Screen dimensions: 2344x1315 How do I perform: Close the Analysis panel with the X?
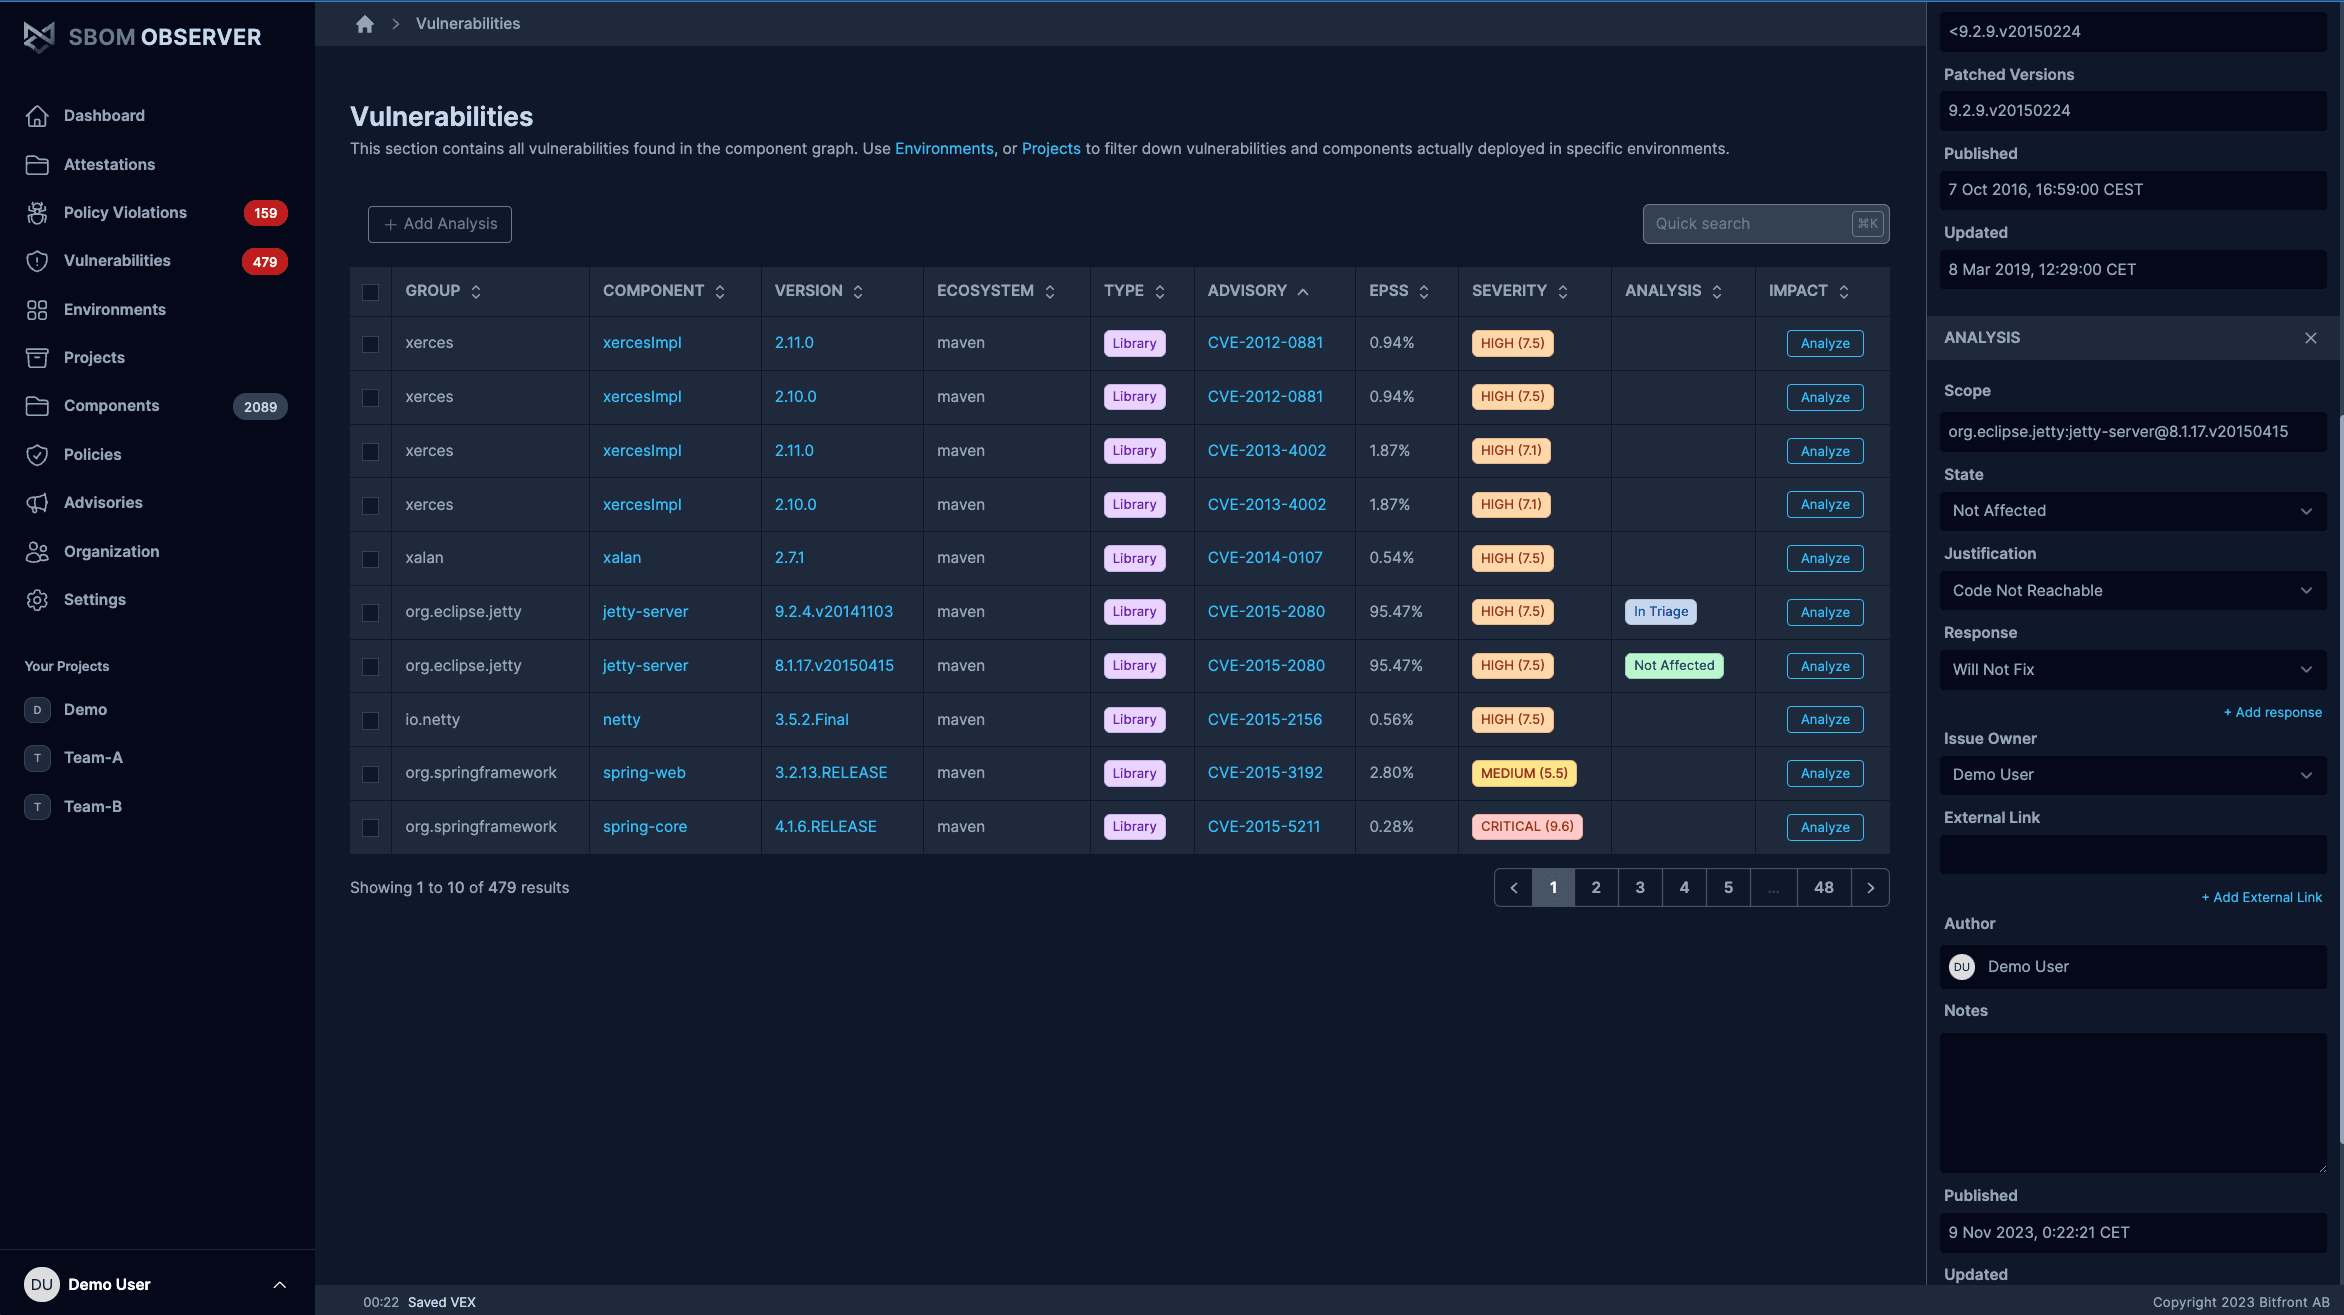[x=2310, y=338]
